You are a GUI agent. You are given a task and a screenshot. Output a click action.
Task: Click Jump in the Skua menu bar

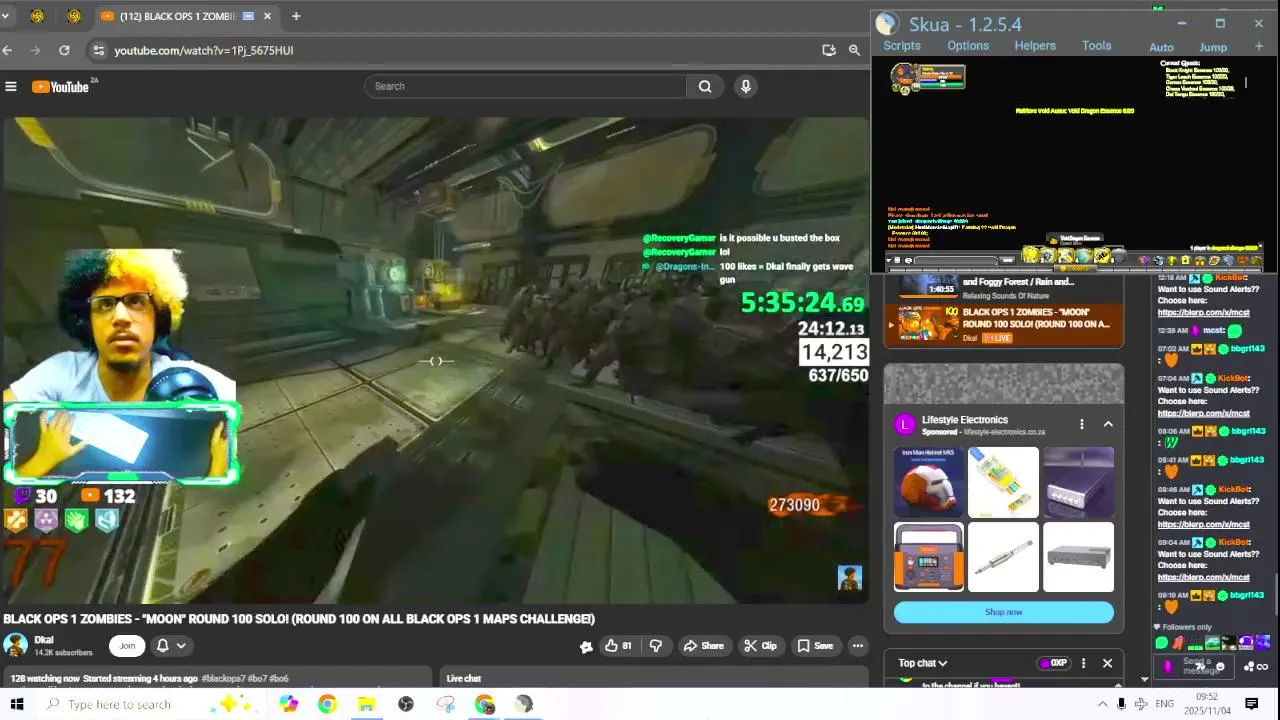pos(1213,47)
